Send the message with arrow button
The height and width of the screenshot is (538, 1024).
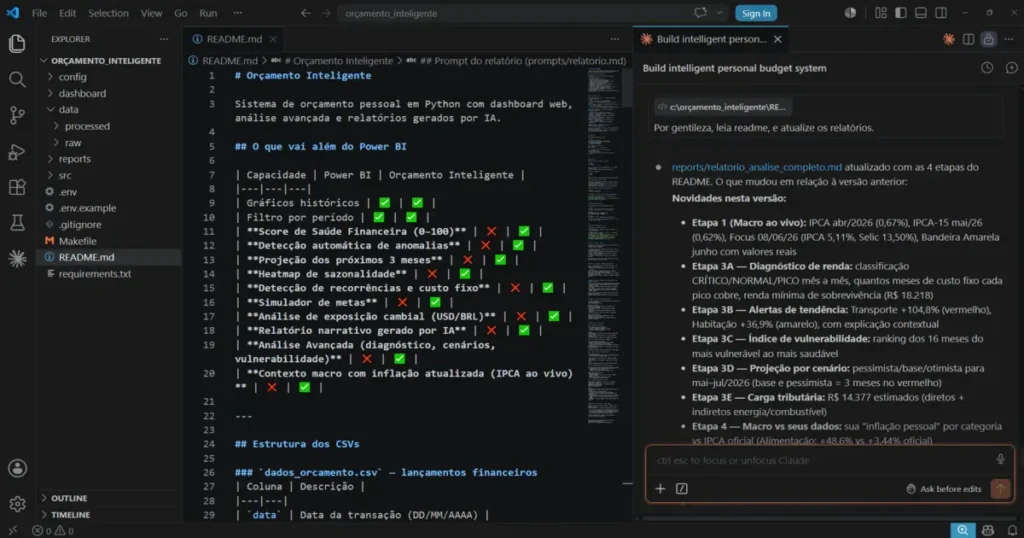1000,488
